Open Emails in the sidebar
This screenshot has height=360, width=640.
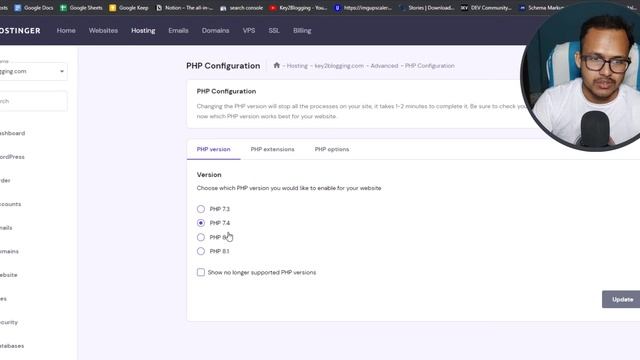(6, 228)
